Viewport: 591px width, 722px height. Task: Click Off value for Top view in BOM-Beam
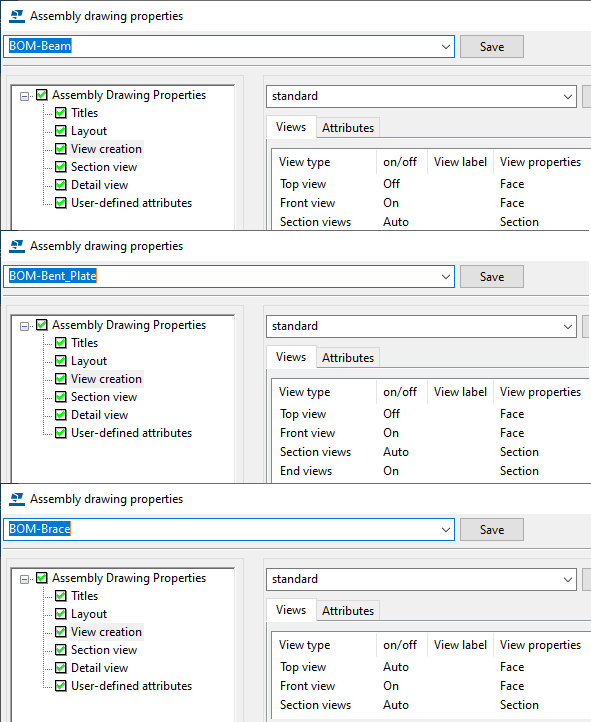tap(391, 184)
